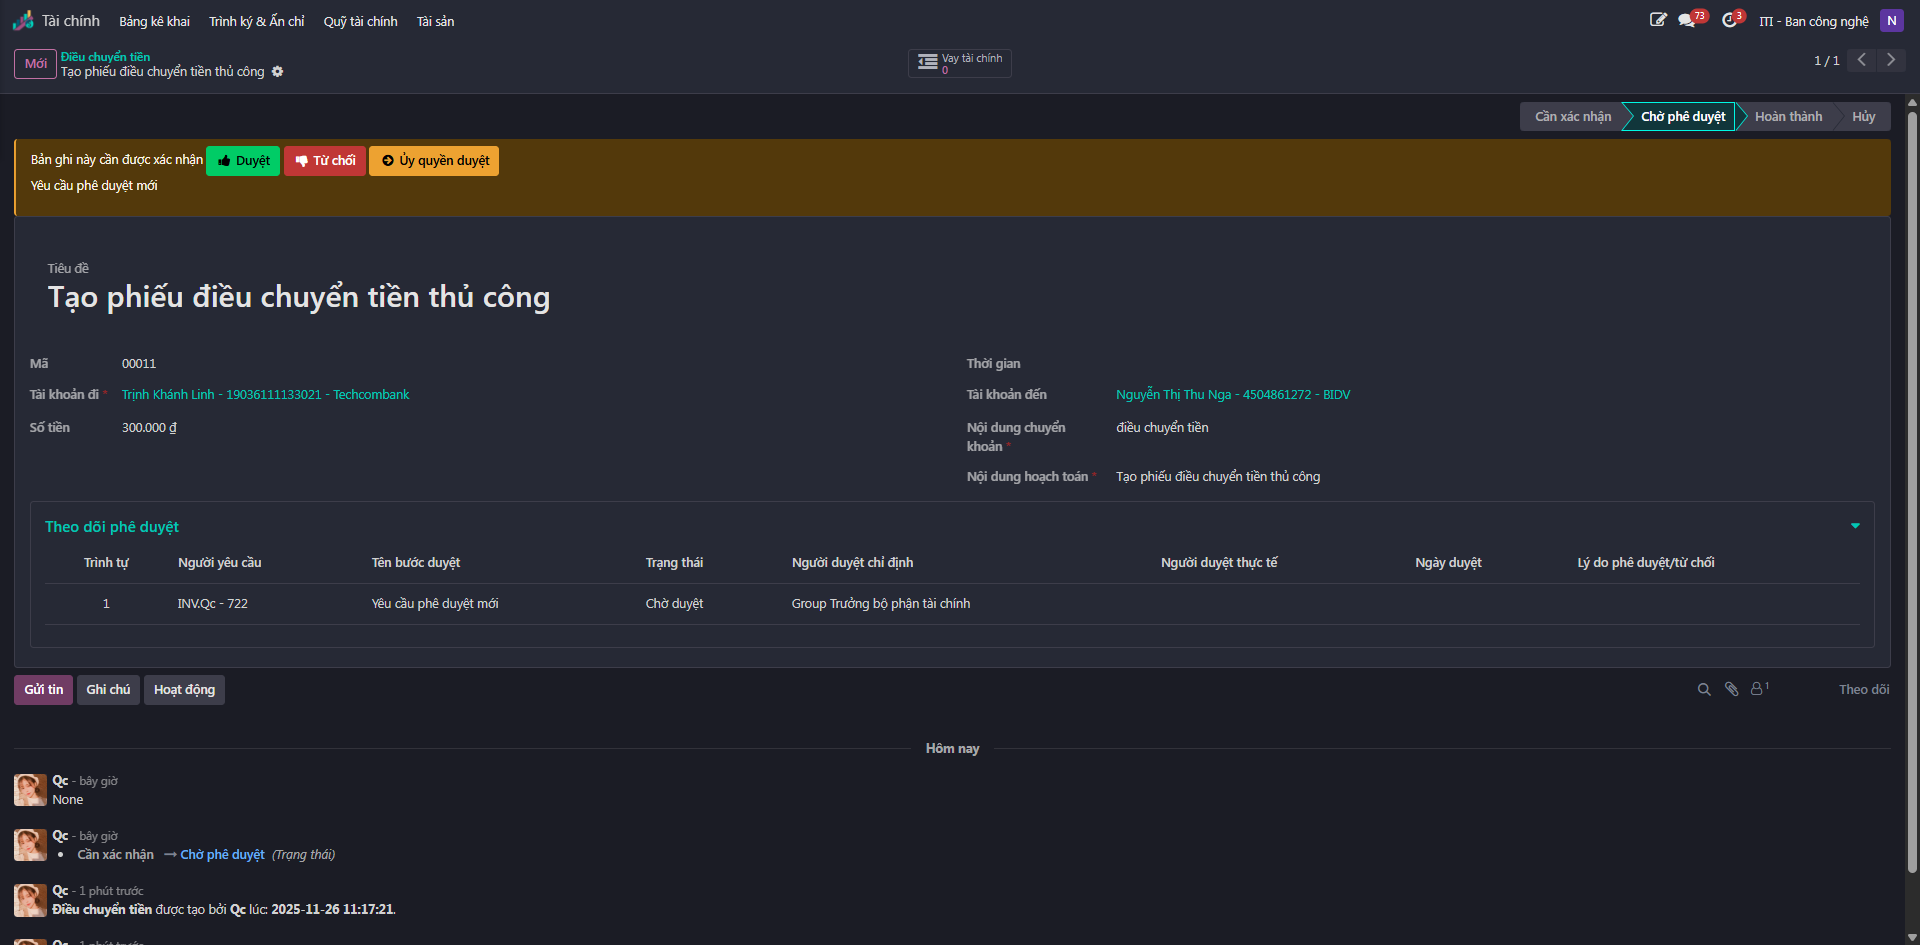
Task: Click the gear icon beside record title
Action: point(278,72)
